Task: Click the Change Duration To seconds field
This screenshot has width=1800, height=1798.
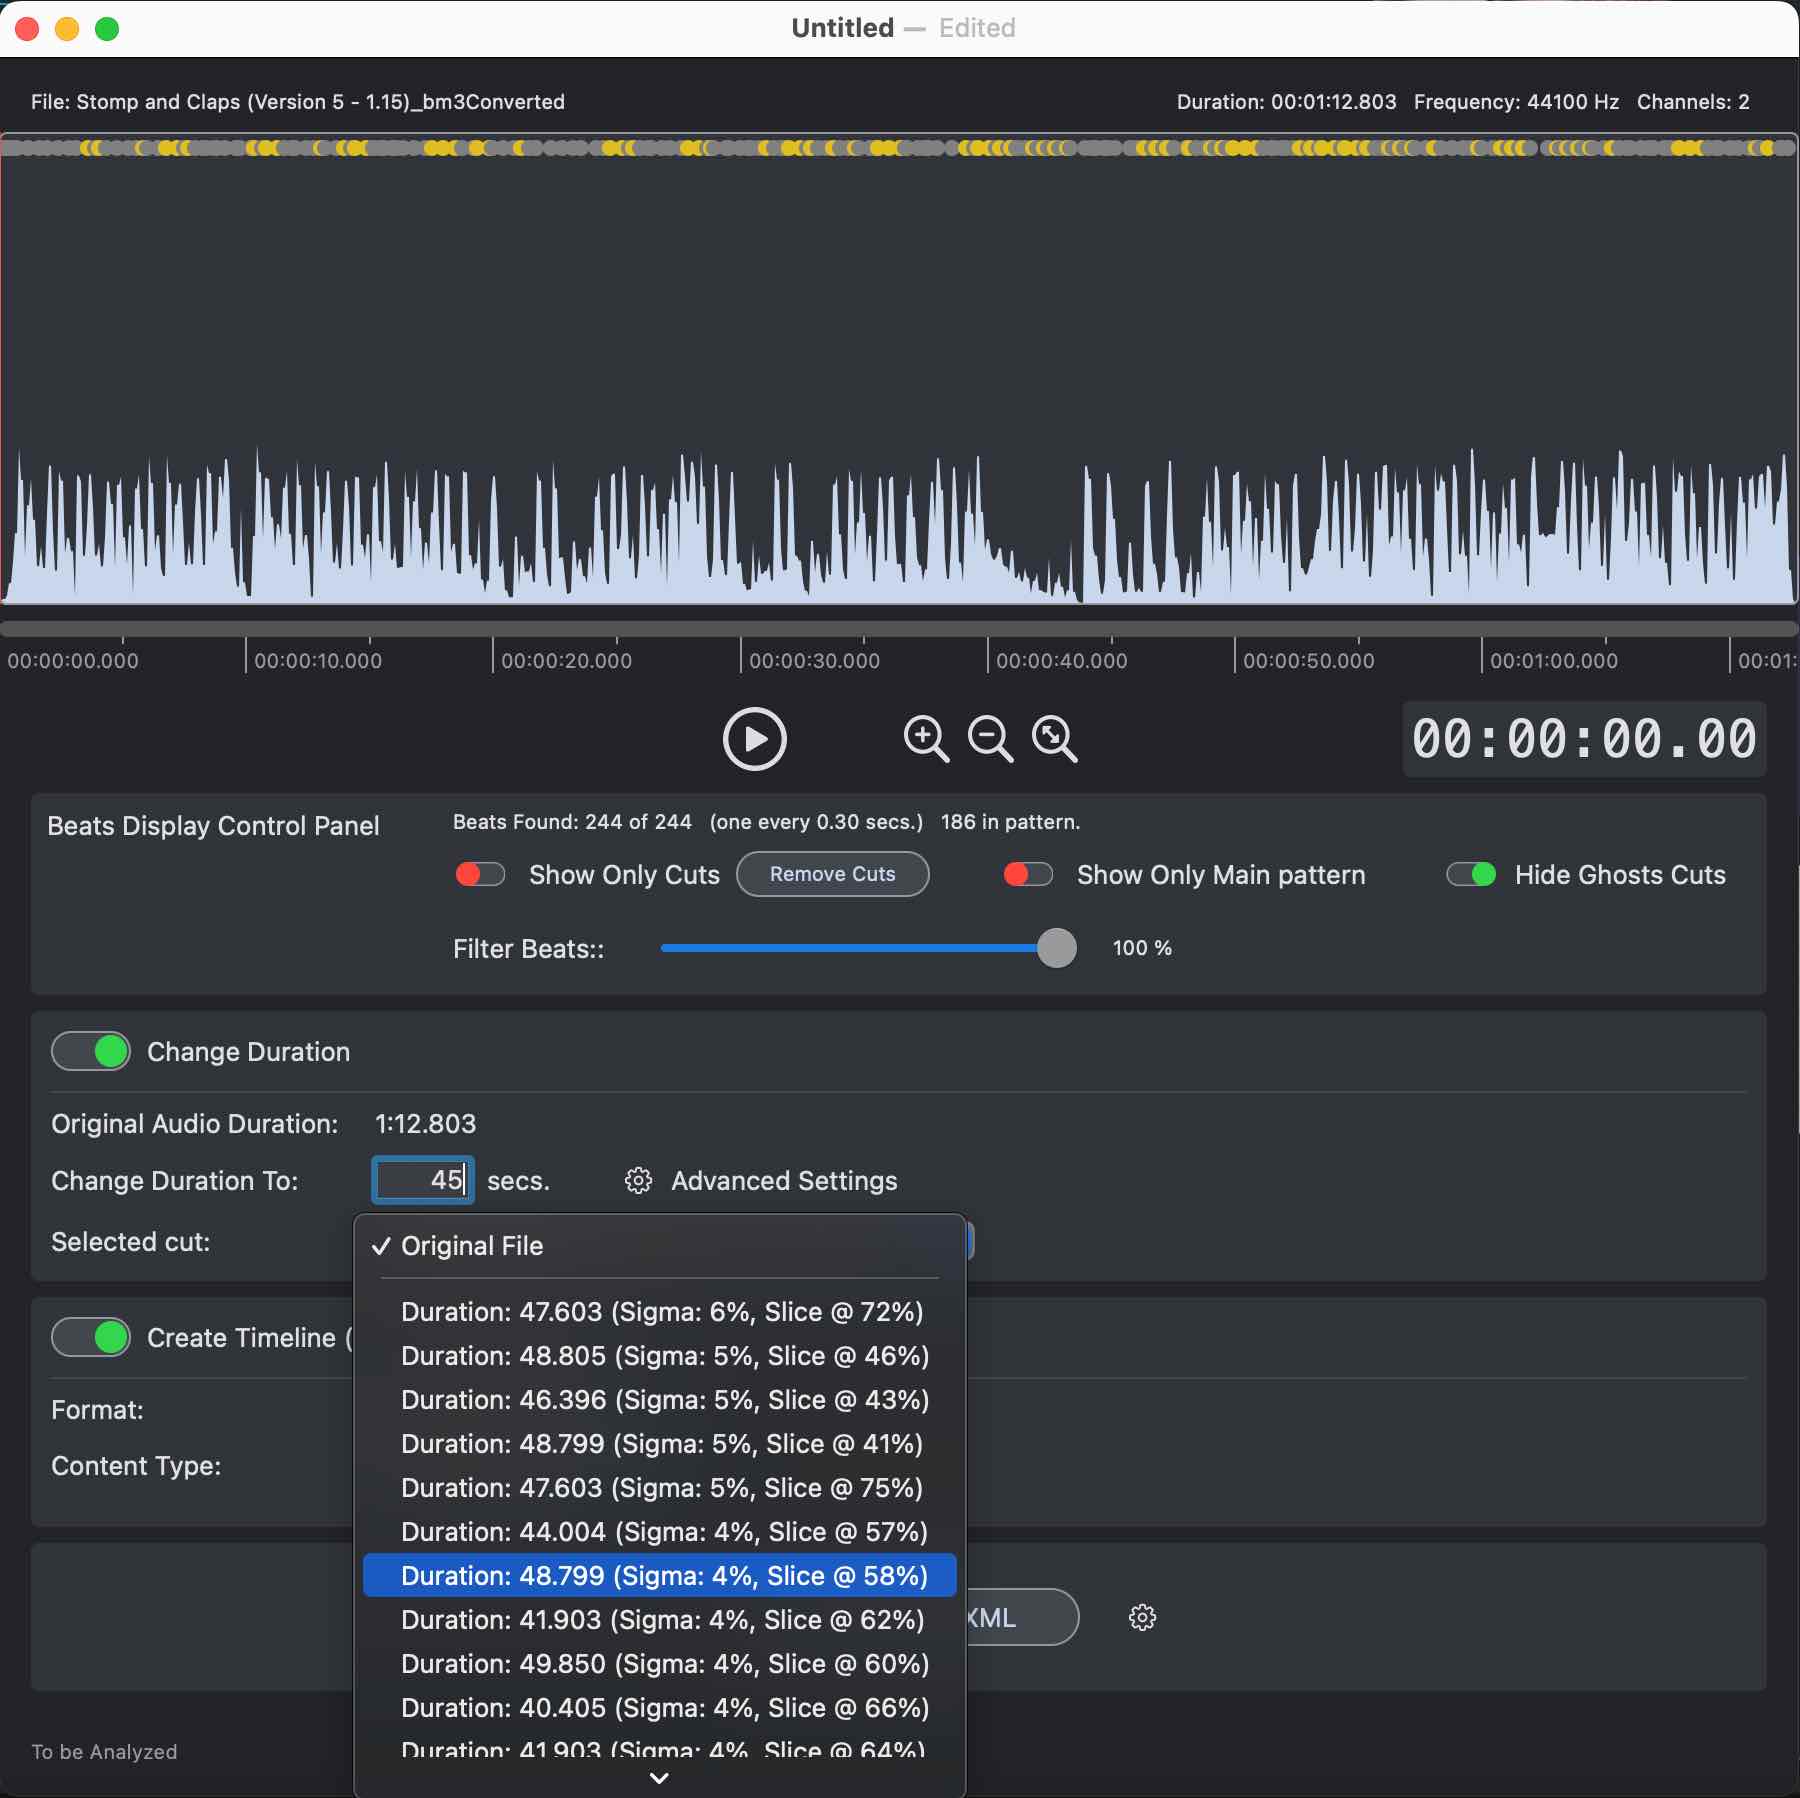Action: [x=423, y=1180]
